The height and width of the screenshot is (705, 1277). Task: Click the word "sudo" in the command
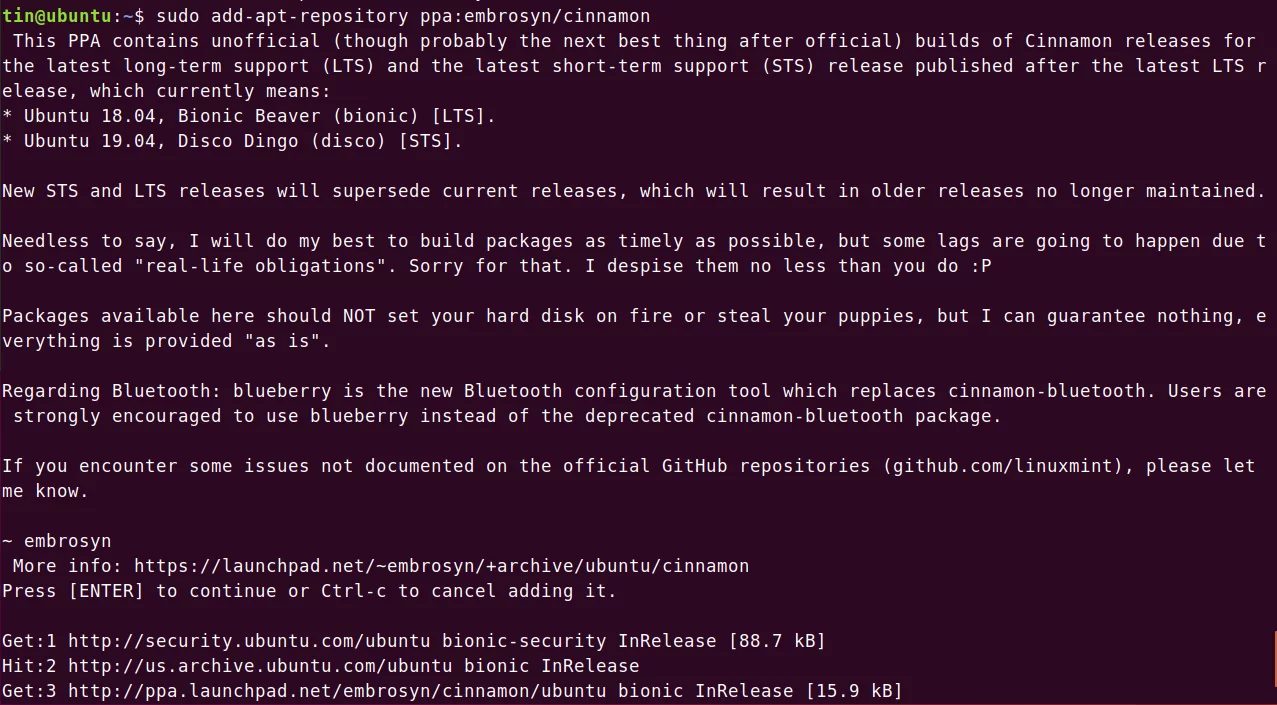178,16
